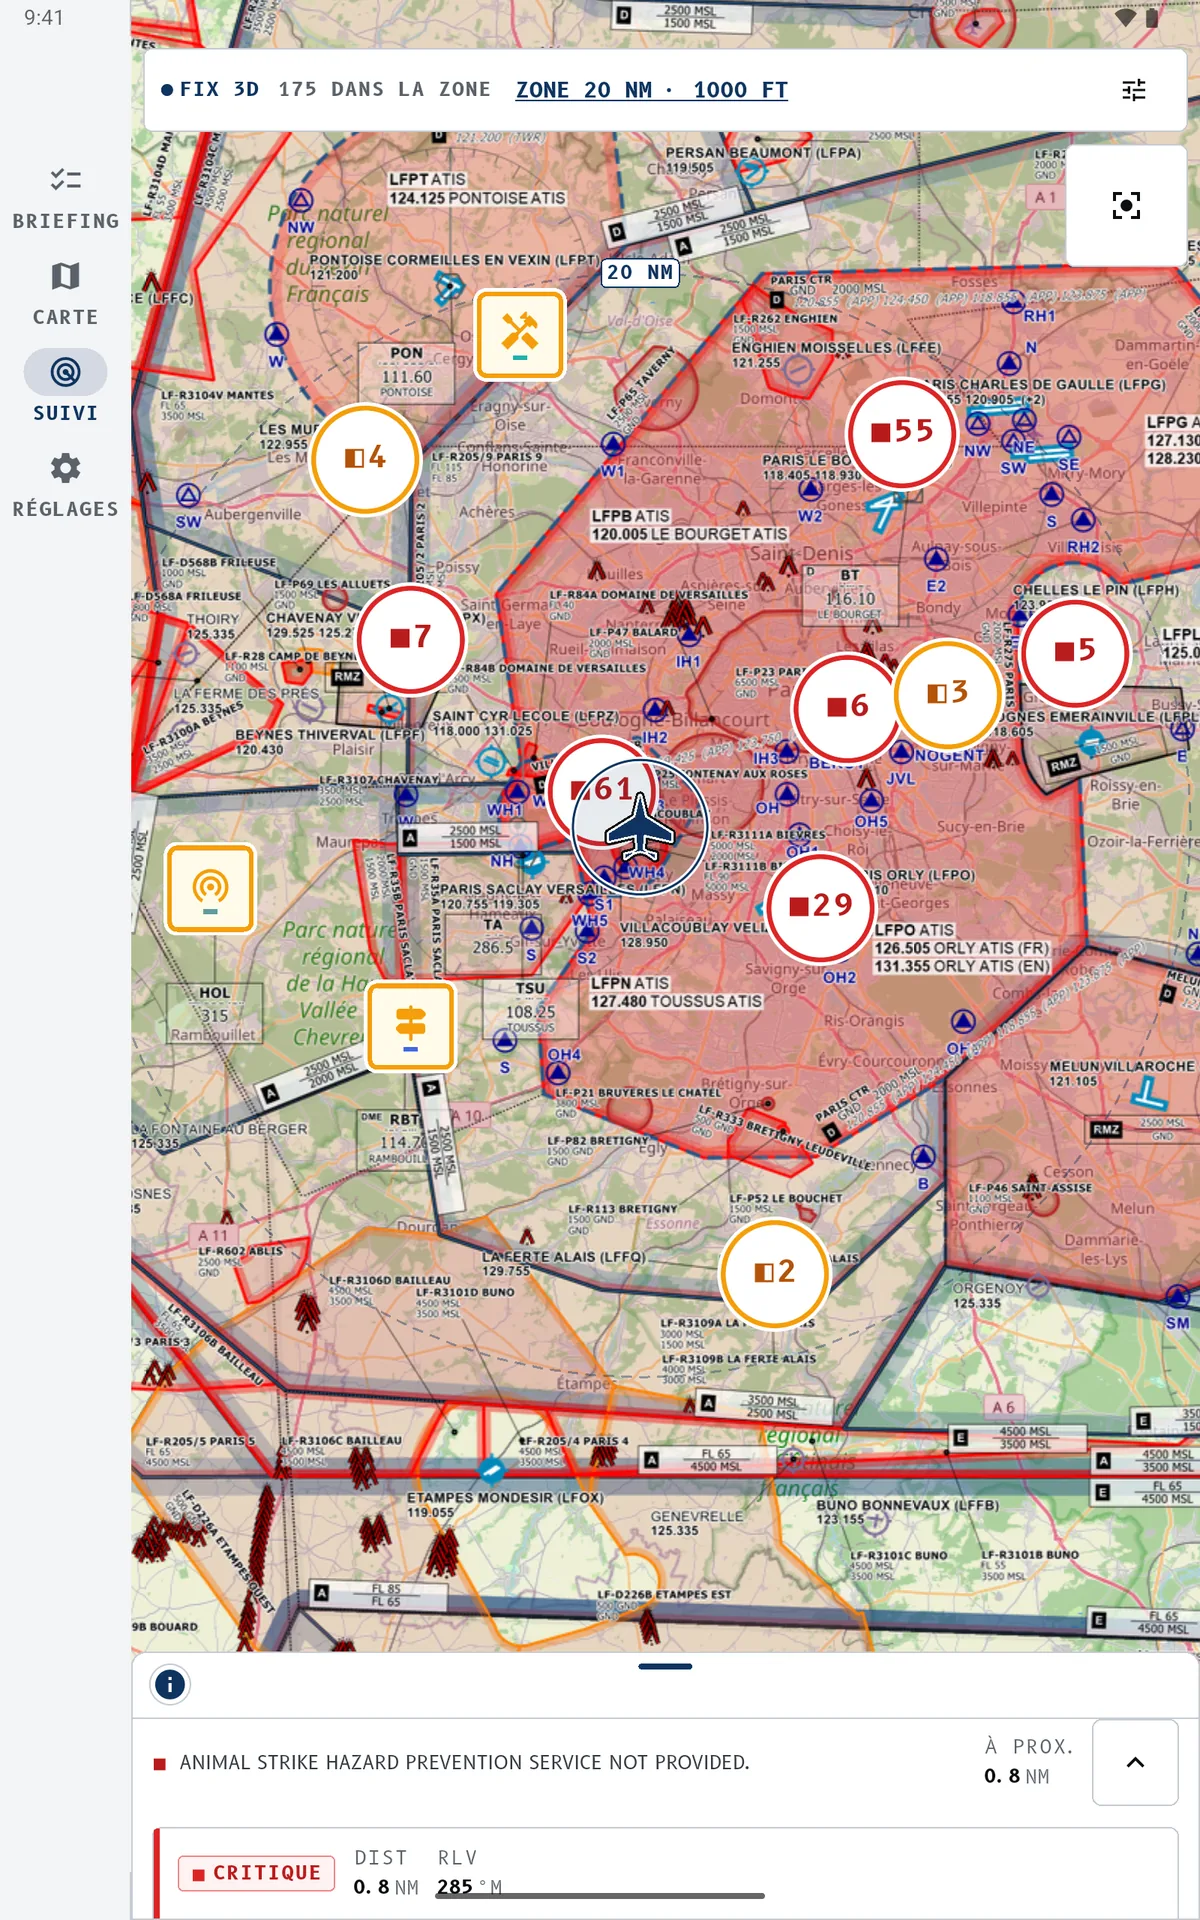Recenter map on current position

tap(1126, 206)
